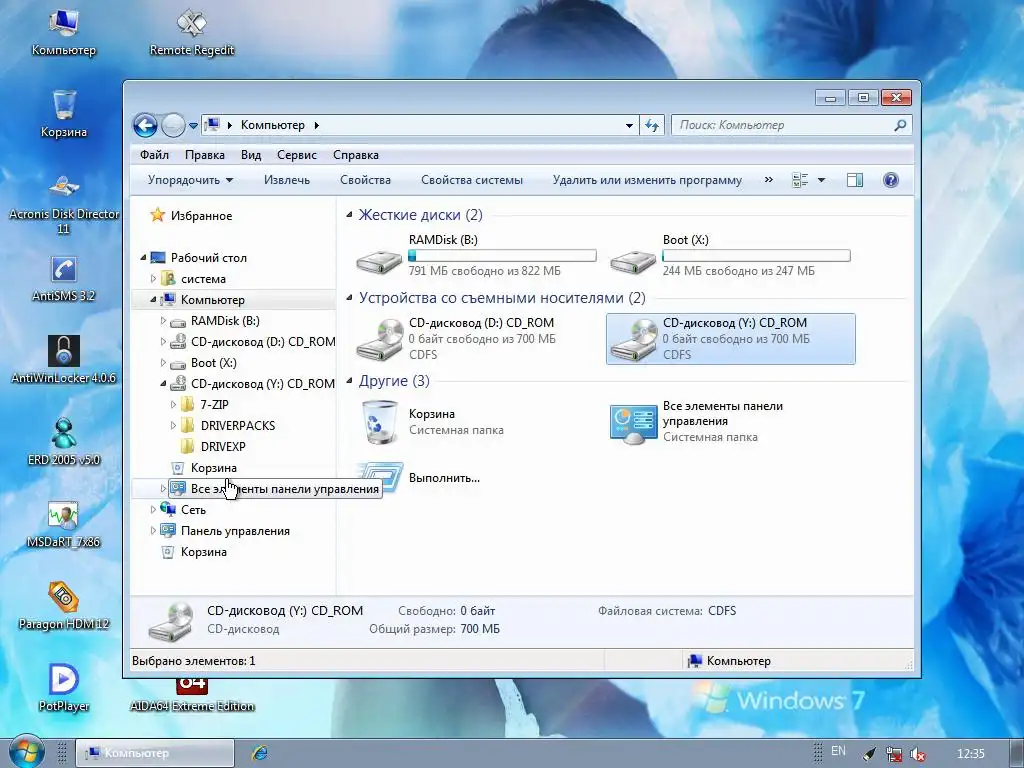This screenshot has width=1024, height=768.
Task: Open the Вид menu
Action: pyautogui.click(x=251, y=155)
